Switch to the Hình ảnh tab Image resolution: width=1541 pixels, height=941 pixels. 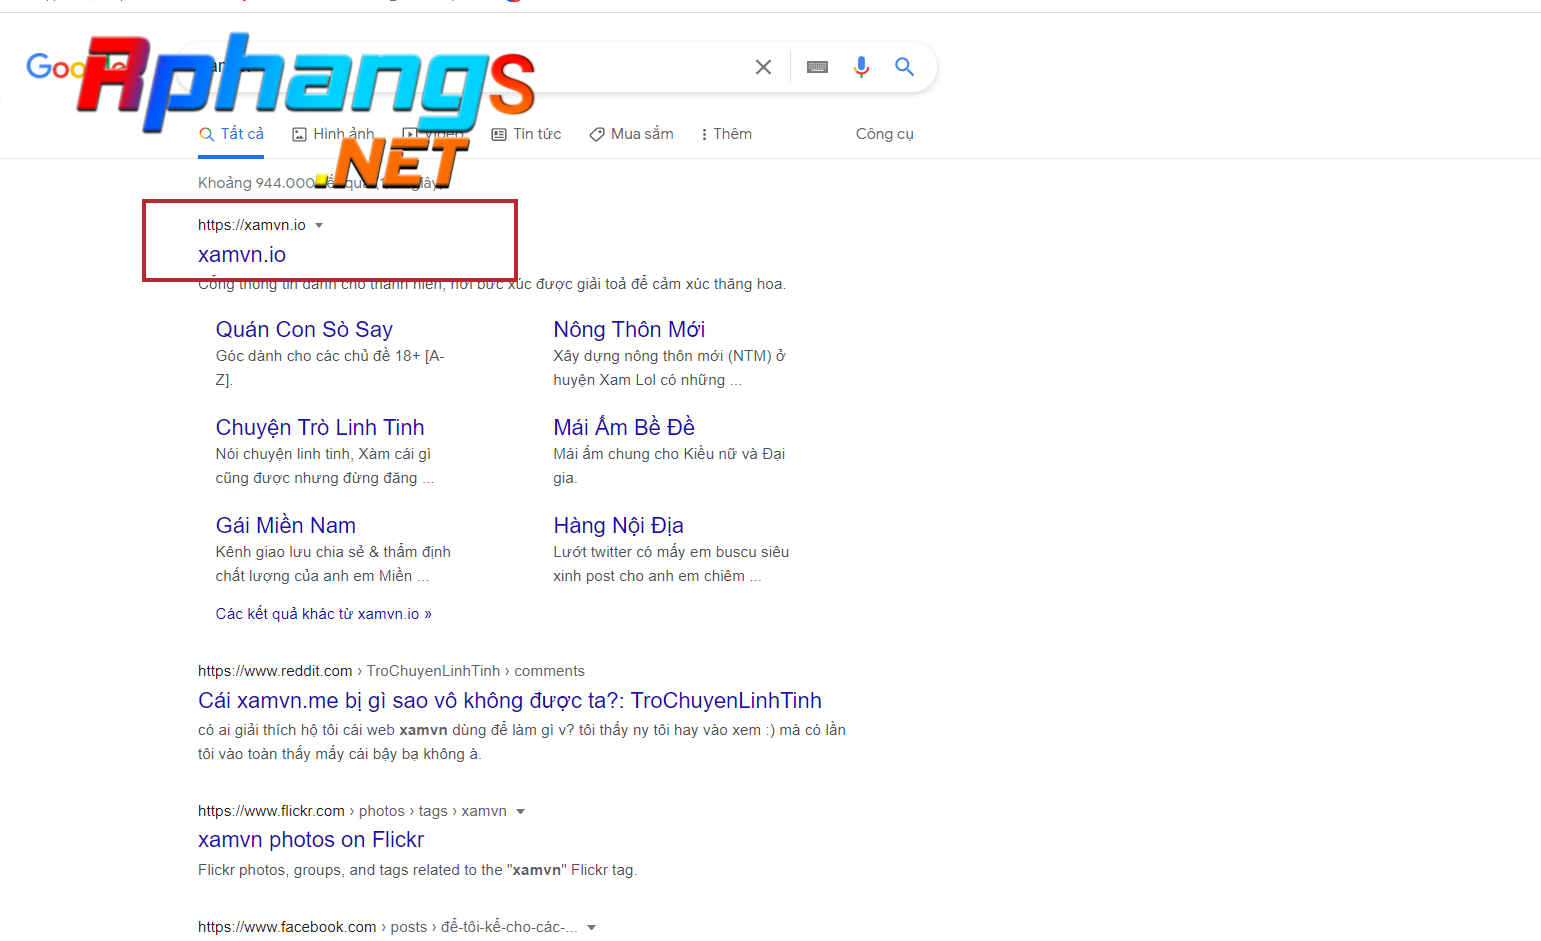click(333, 134)
